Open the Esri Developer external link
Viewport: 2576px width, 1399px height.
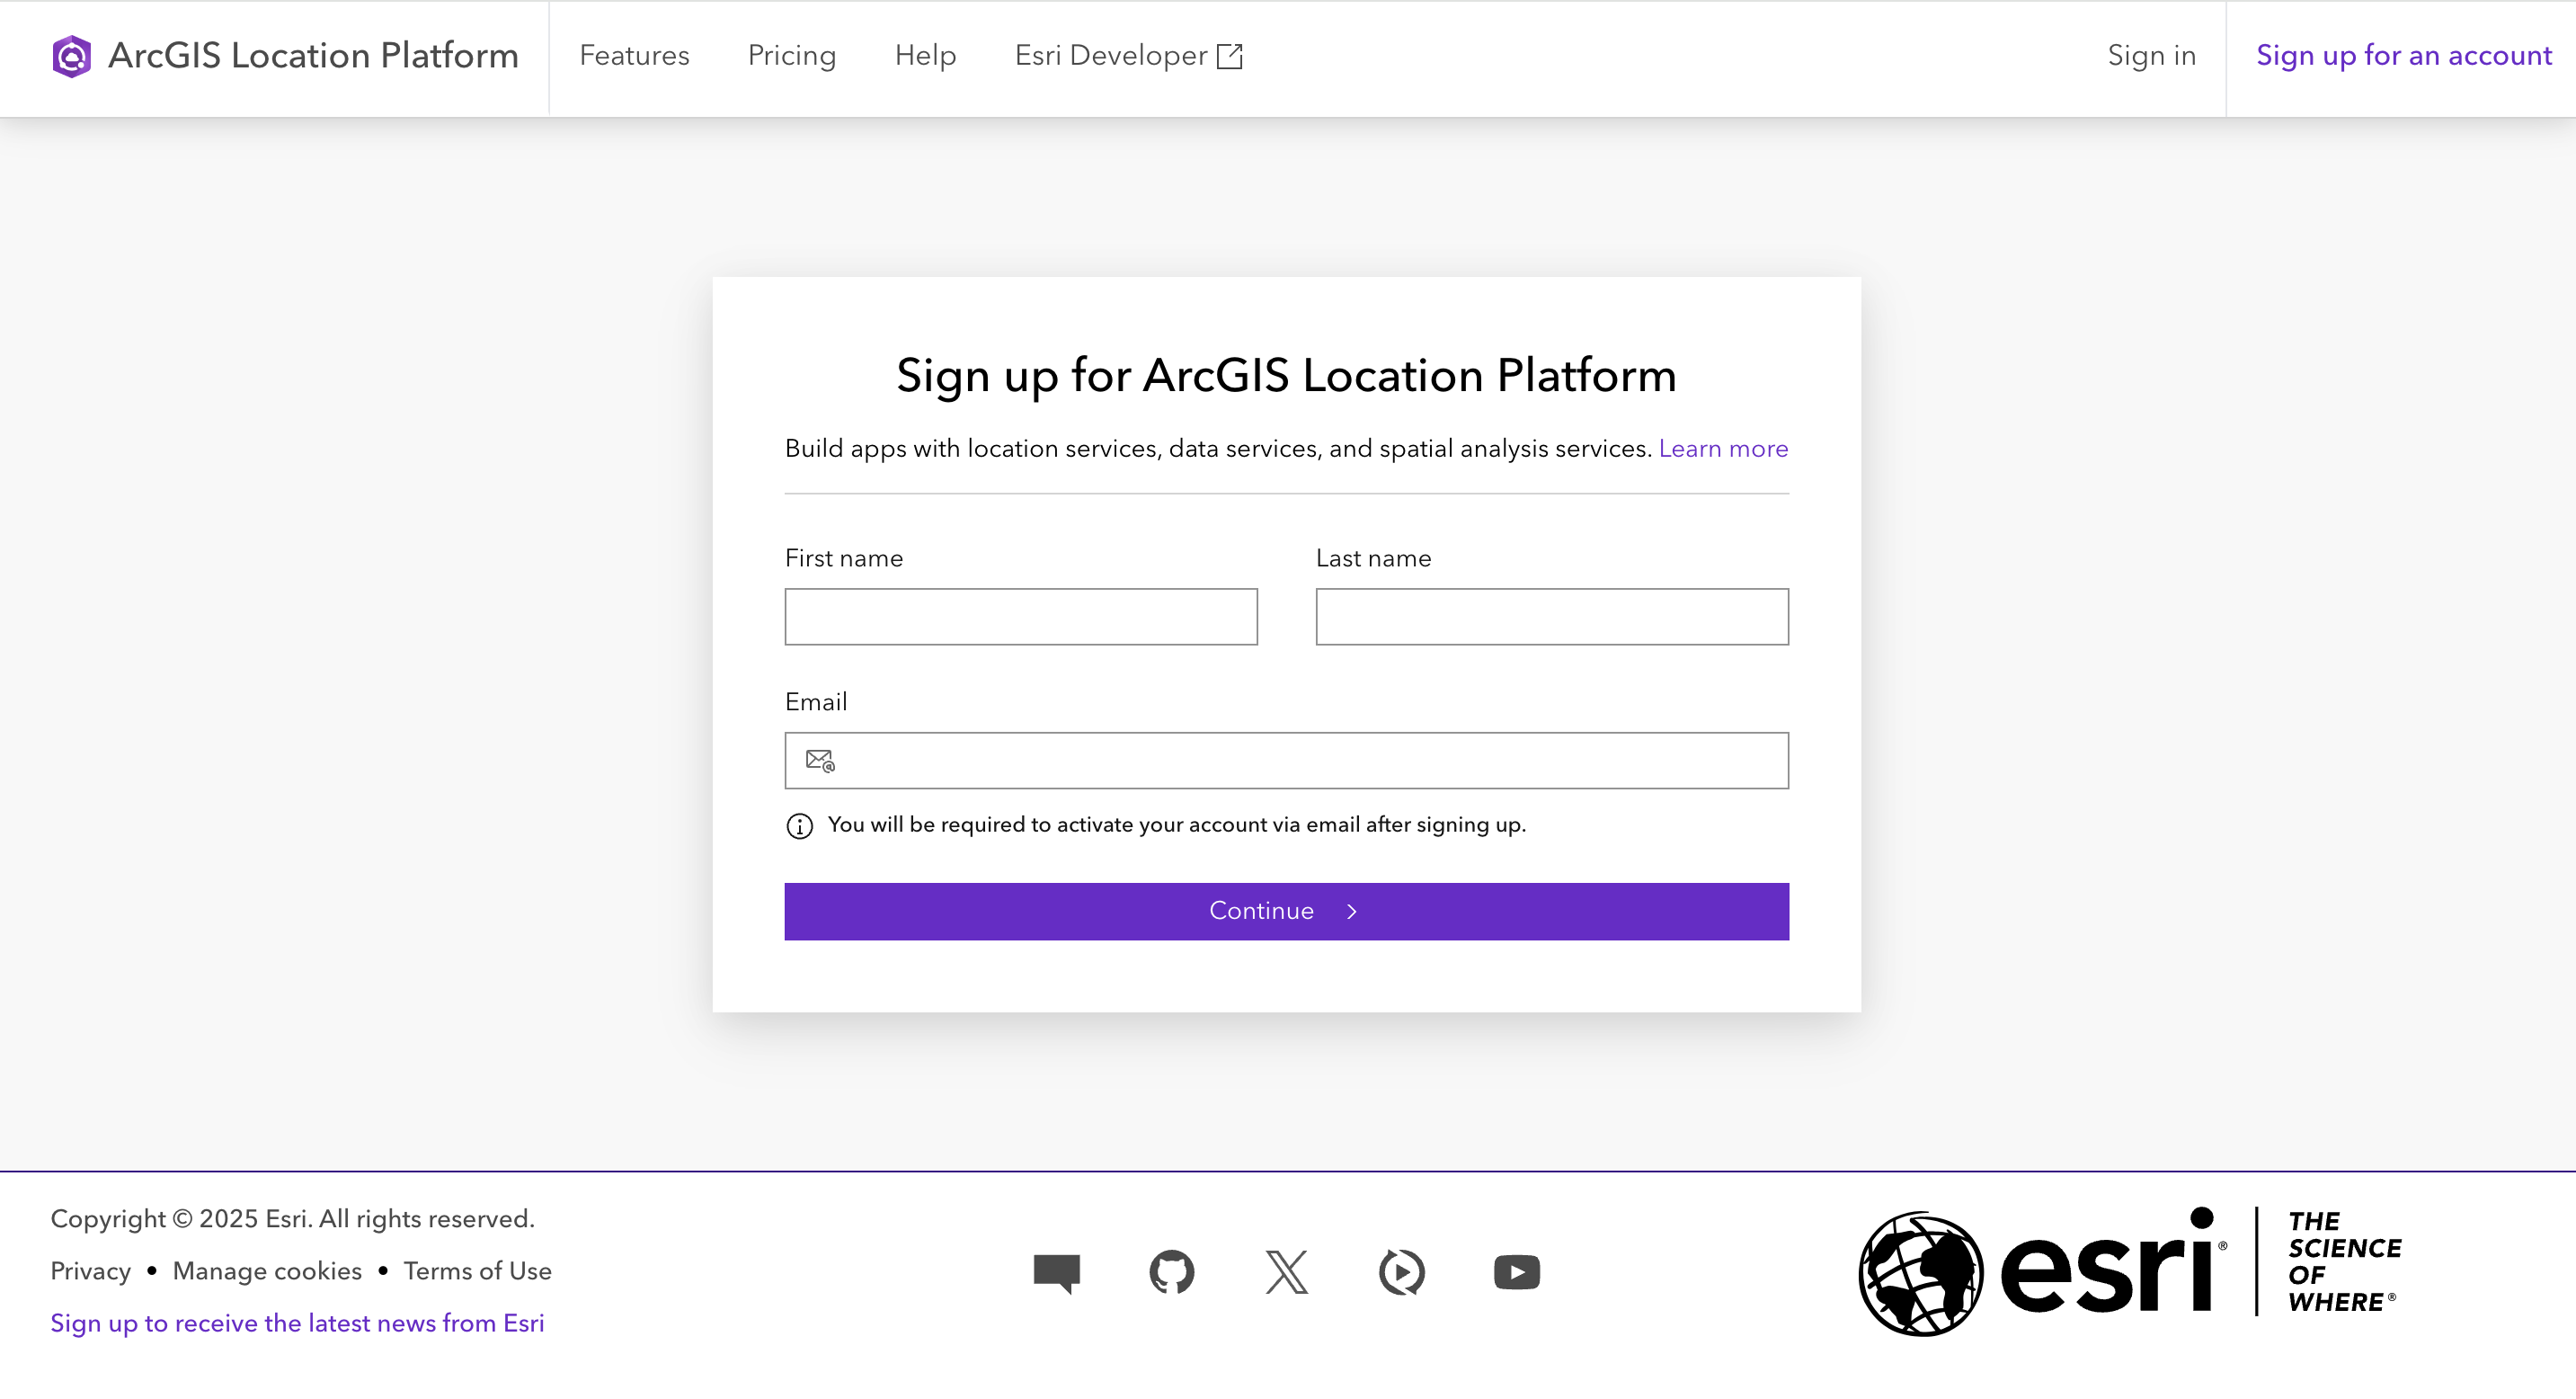pos(1128,56)
